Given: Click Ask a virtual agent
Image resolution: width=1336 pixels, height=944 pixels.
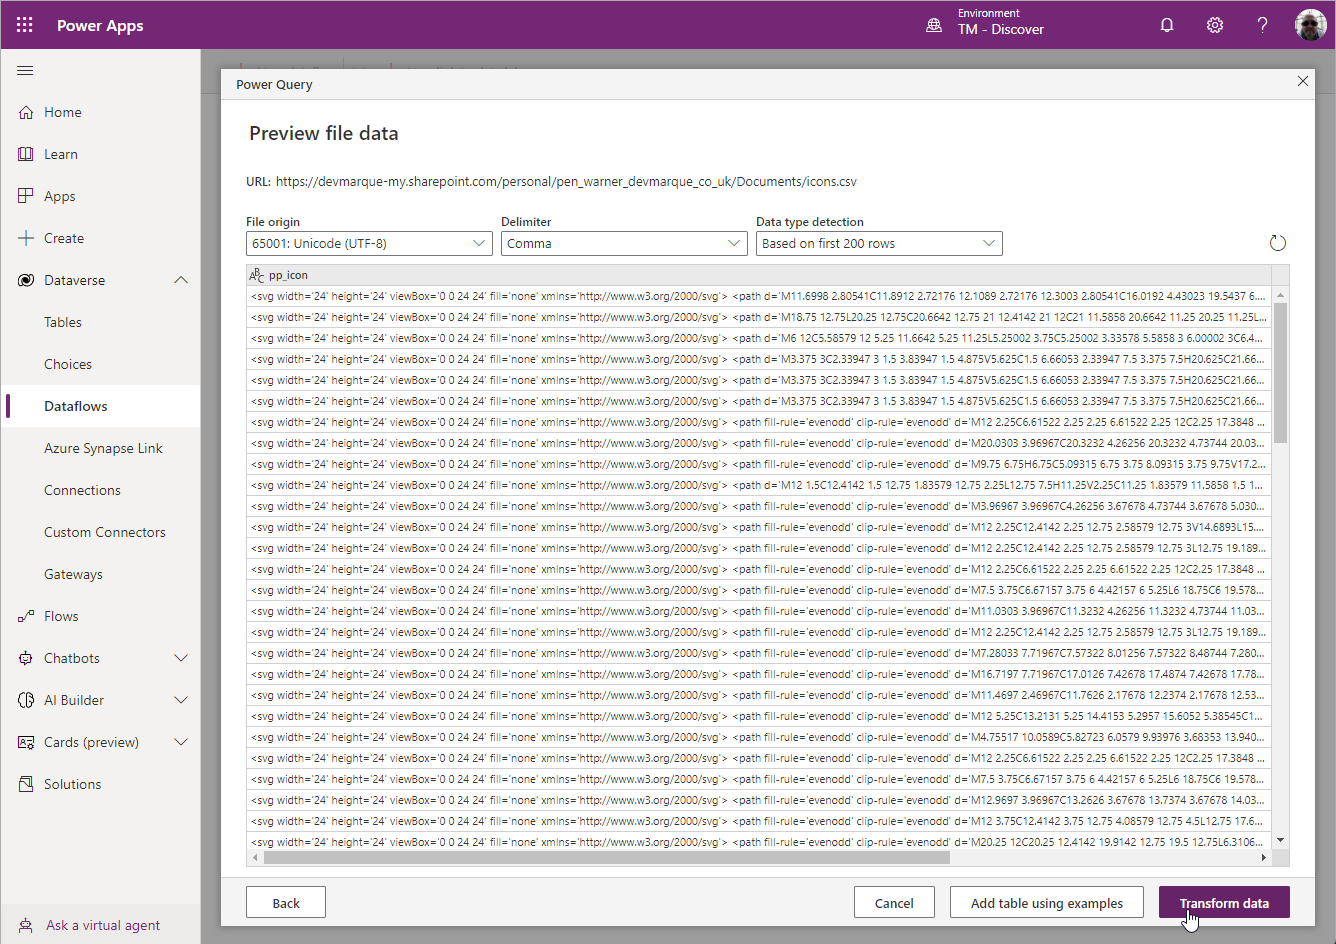Looking at the screenshot, I should (x=103, y=925).
